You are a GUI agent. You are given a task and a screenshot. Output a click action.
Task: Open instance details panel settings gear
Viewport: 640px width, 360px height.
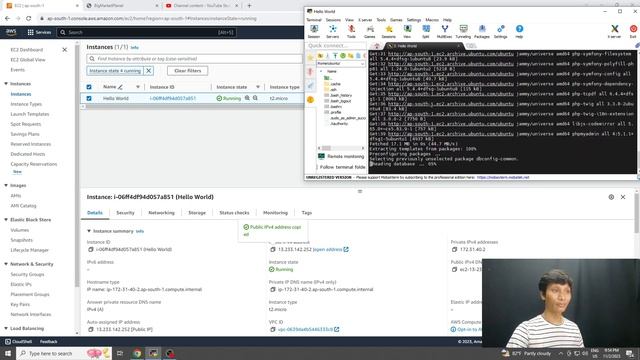(x=611, y=197)
